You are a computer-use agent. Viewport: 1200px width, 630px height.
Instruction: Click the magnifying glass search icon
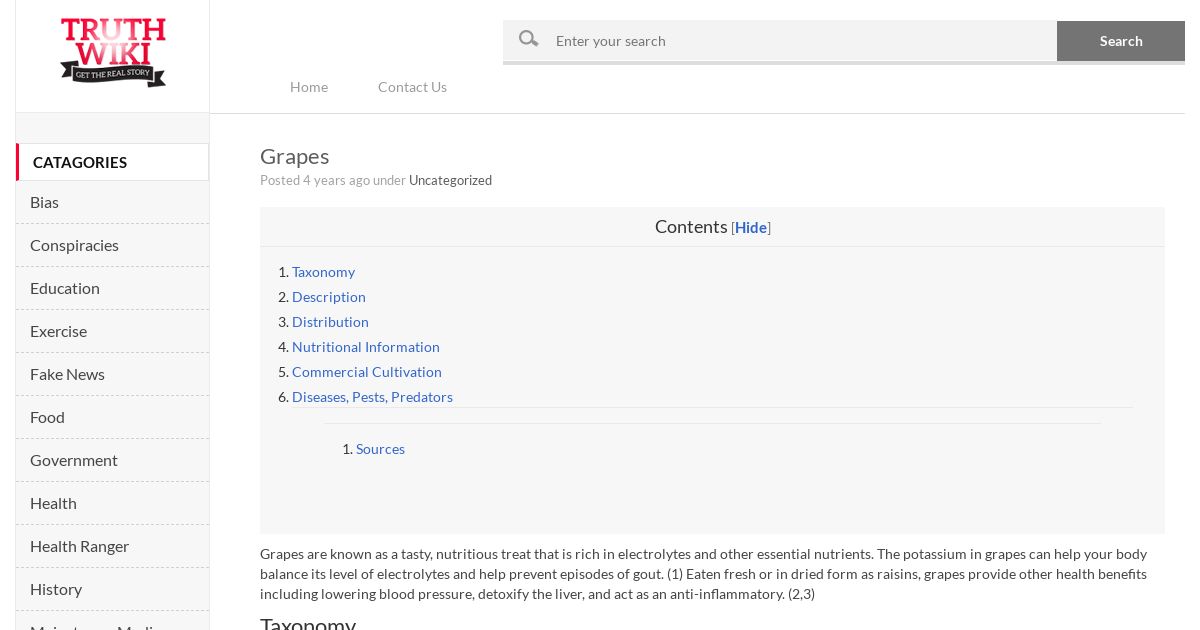tap(529, 40)
